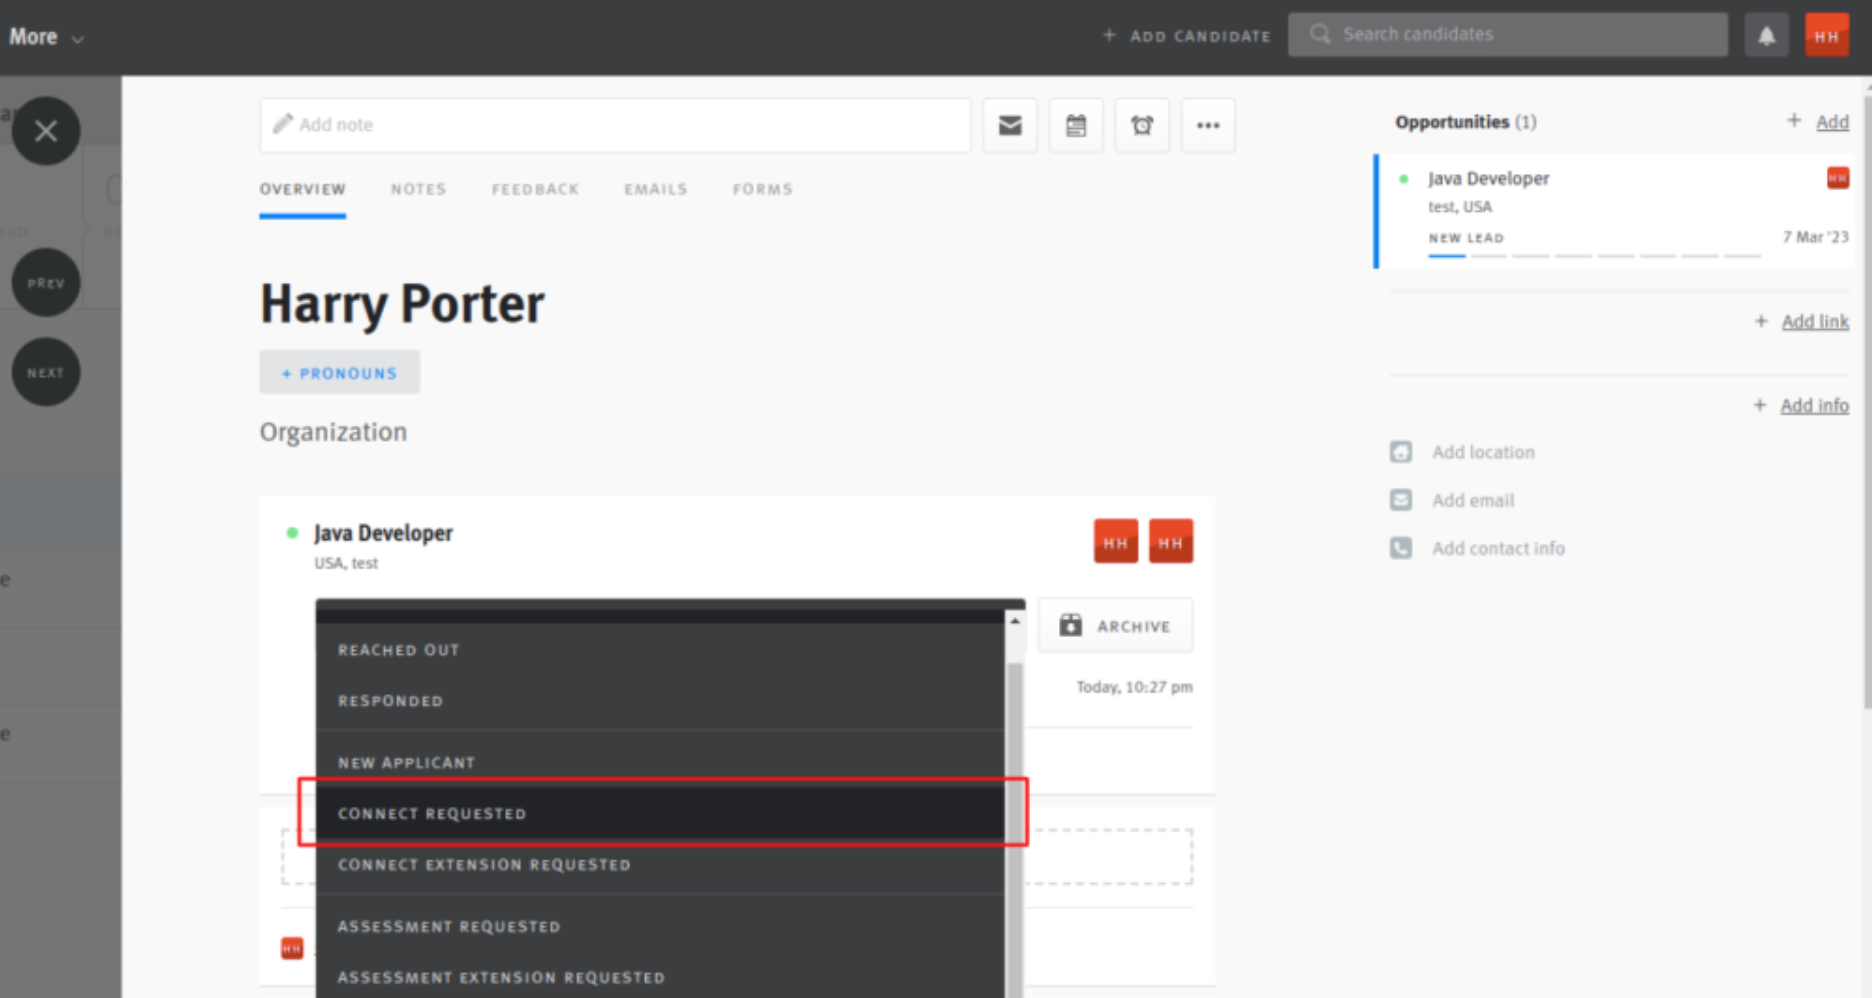The image size is (1872, 998).
Task: Click the Add contact info phone icon
Action: [x=1400, y=547]
